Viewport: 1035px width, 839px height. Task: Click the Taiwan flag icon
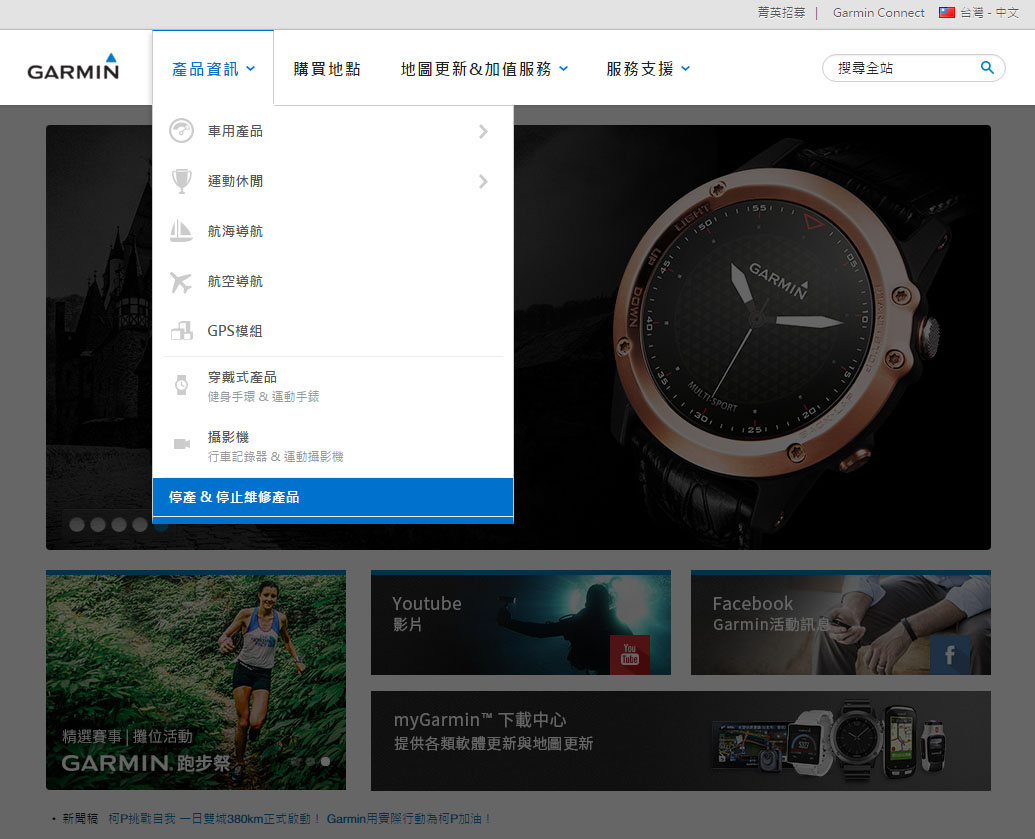coord(947,13)
